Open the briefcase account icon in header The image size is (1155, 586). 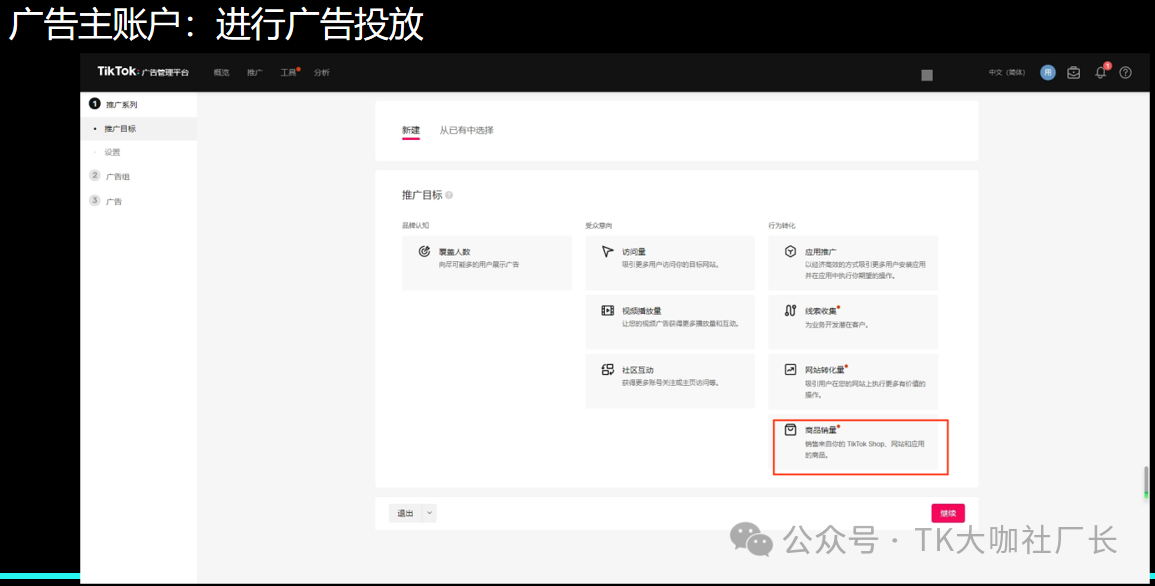click(x=1073, y=72)
